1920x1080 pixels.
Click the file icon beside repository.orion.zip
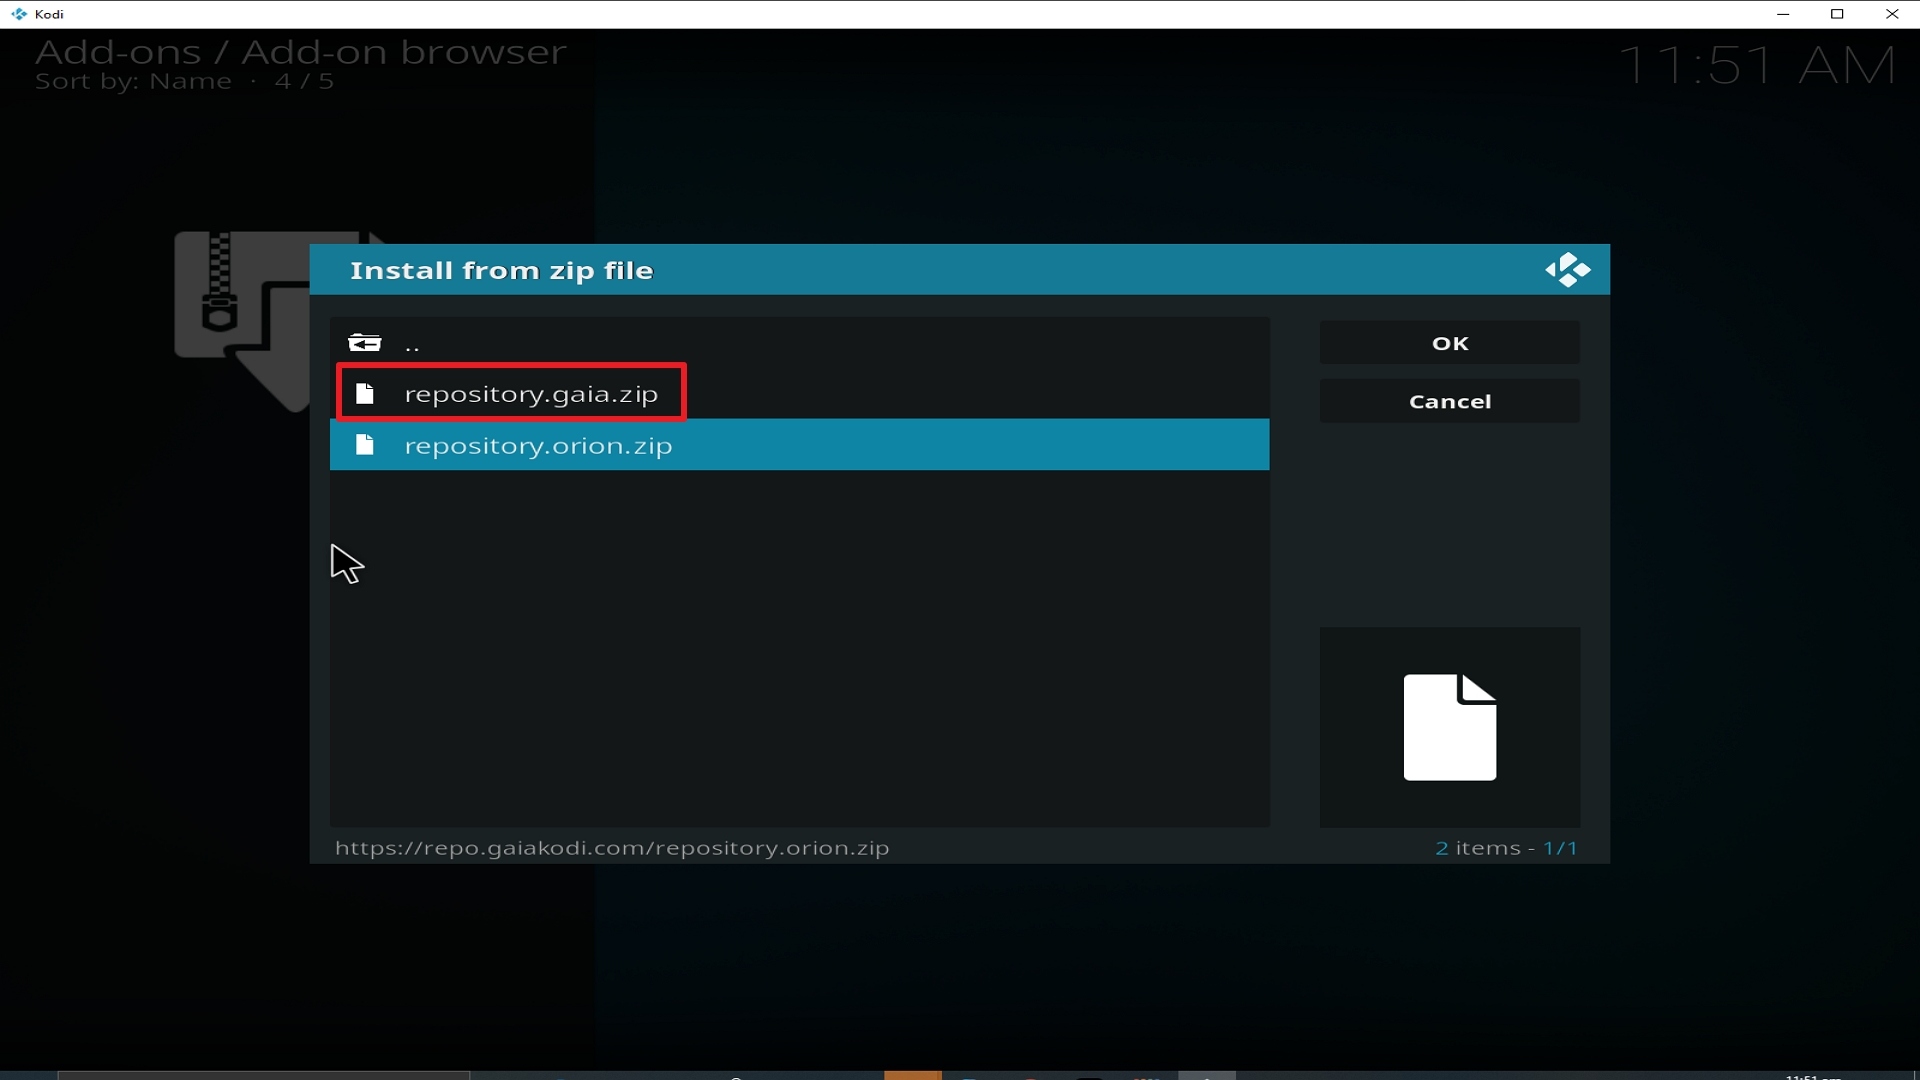365,445
